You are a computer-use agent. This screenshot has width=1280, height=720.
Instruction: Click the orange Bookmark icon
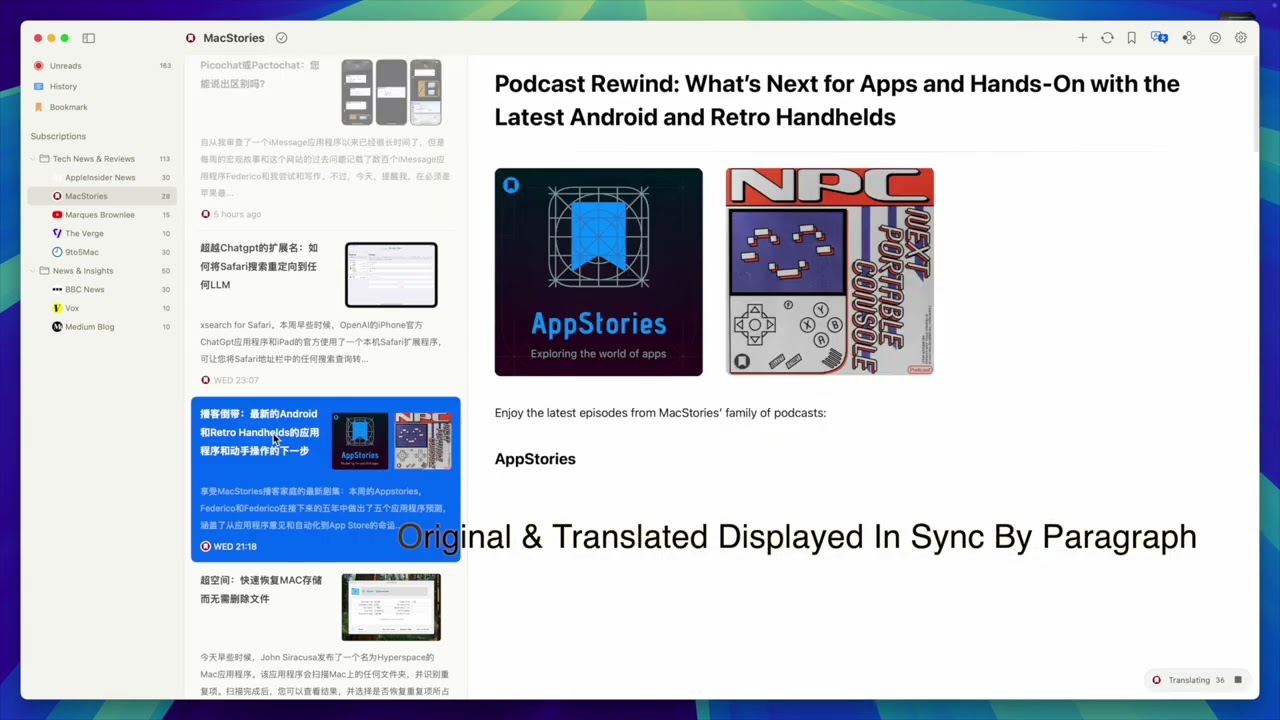pos(39,107)
